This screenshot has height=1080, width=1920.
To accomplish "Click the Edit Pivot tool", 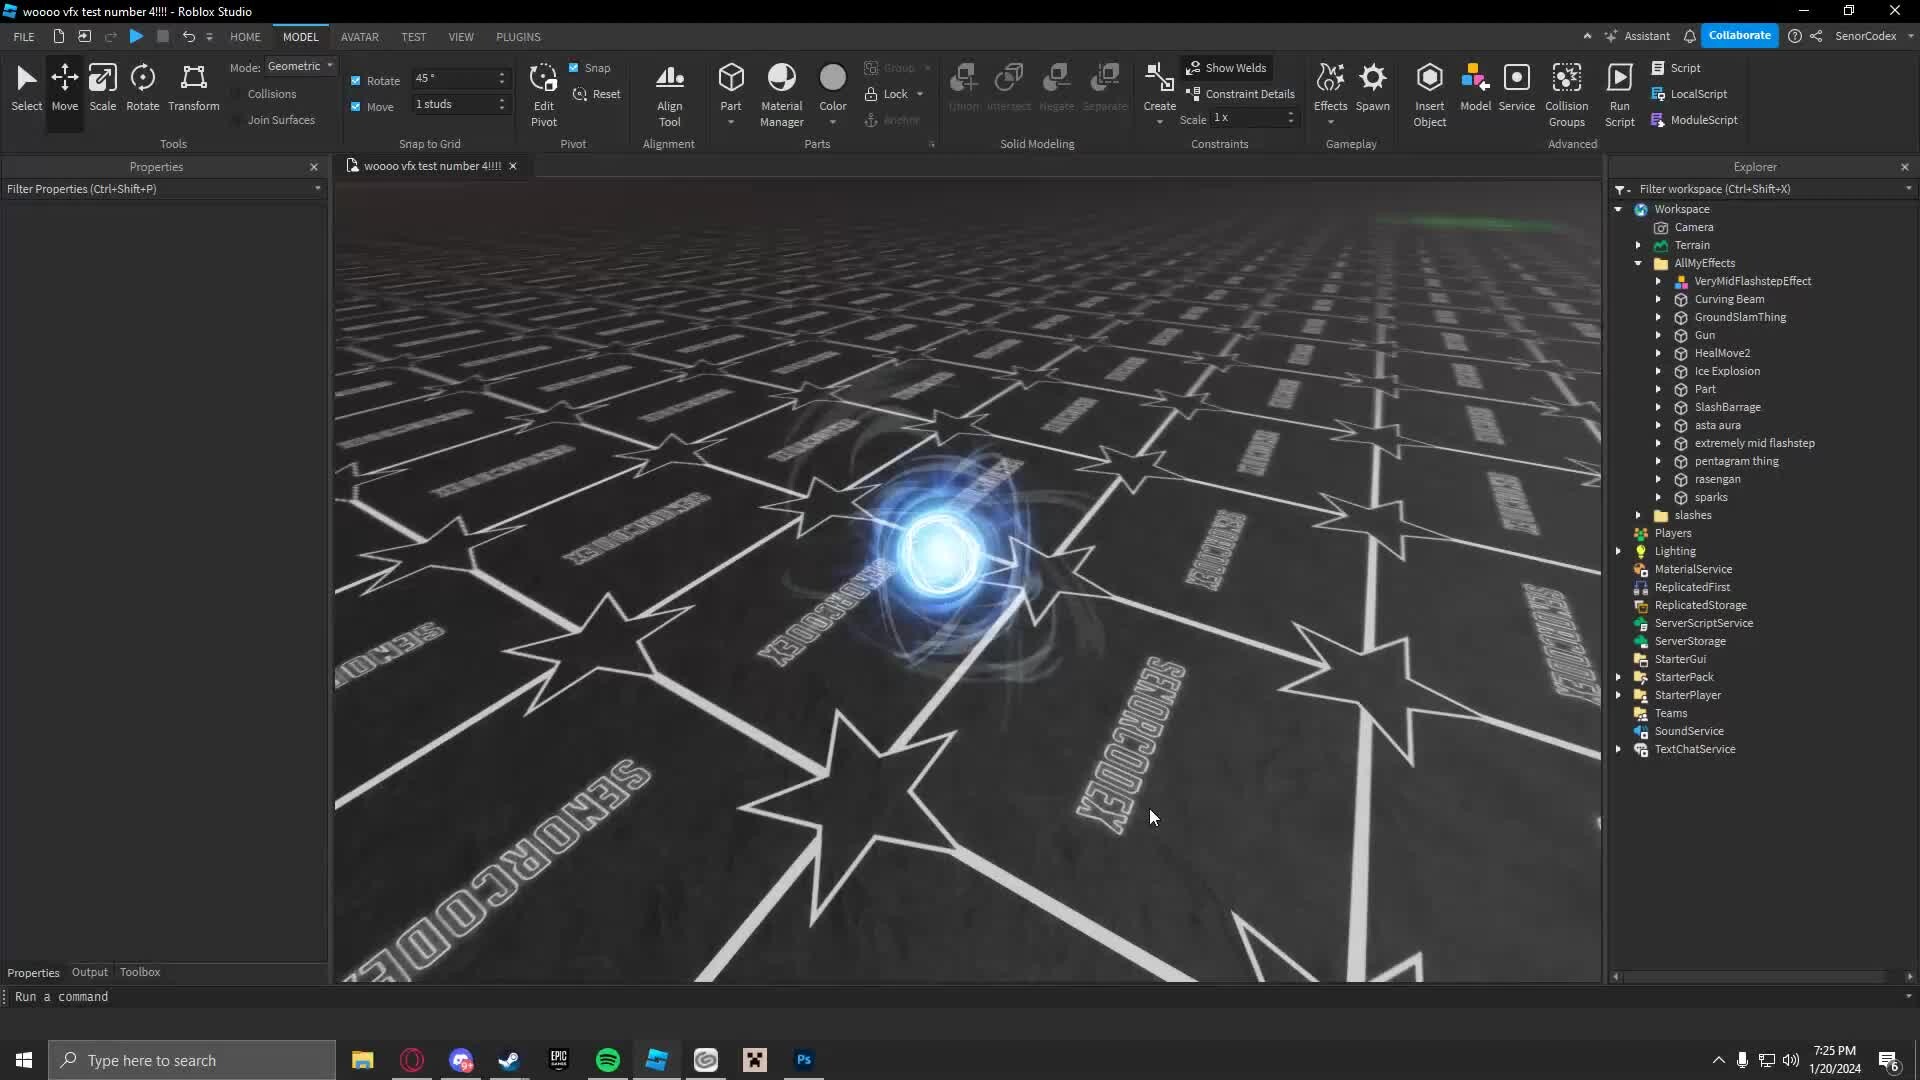I will [543, 93].
